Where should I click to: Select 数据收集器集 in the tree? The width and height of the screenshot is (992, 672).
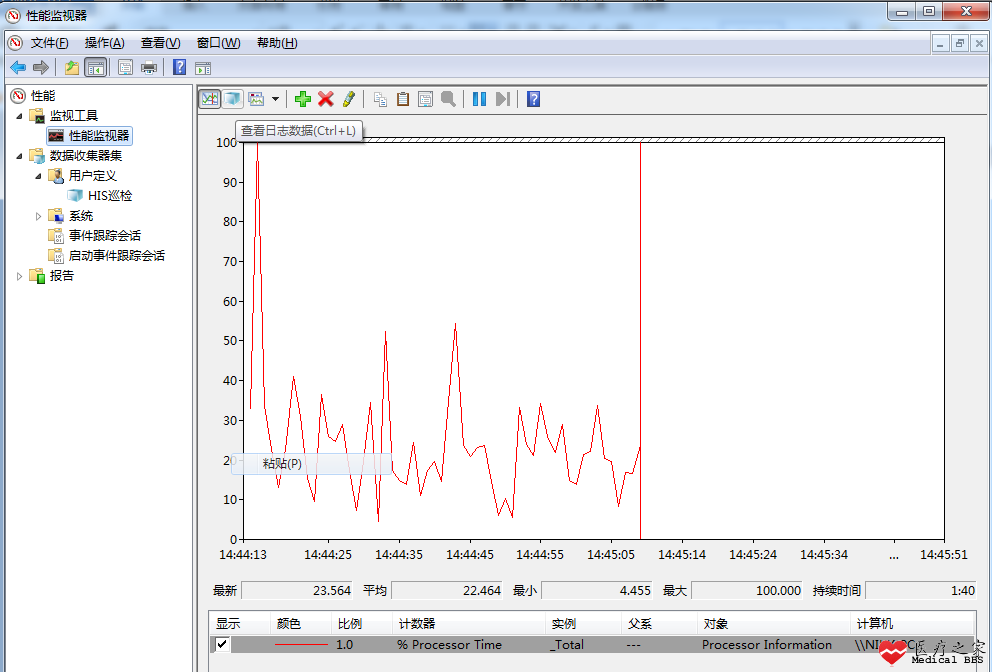86,156
